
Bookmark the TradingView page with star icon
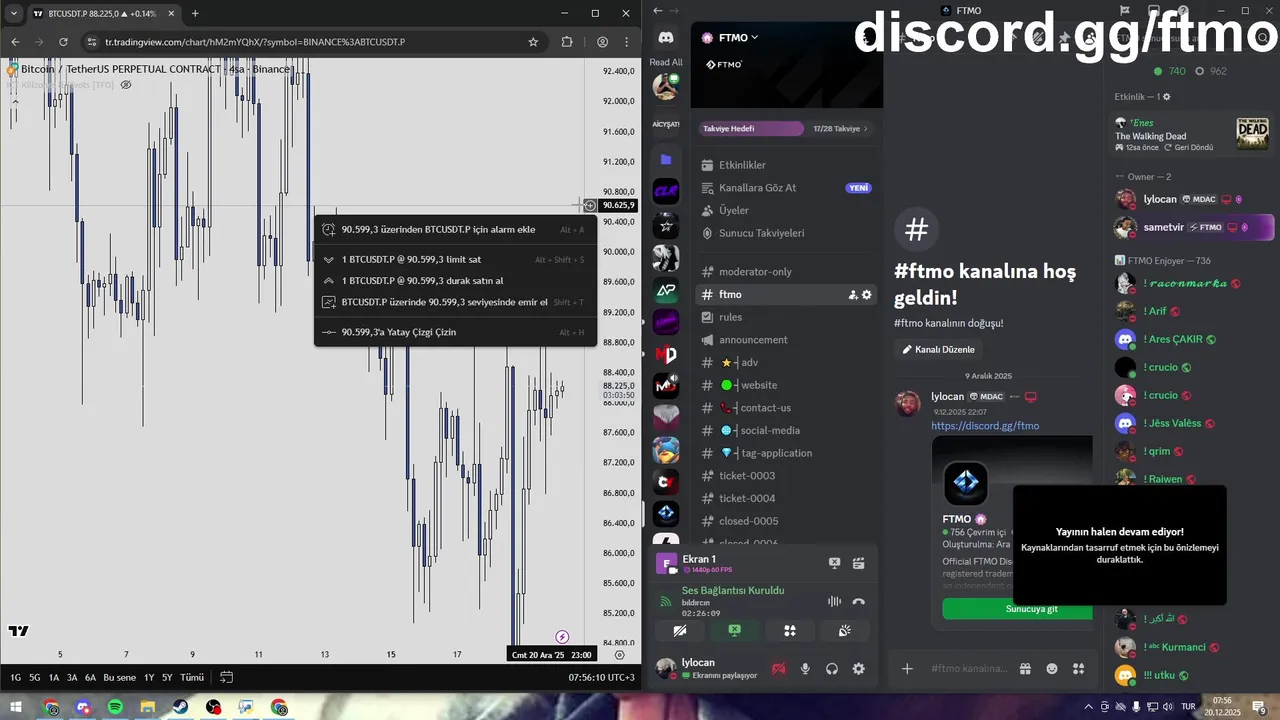[x=533, y=42]
